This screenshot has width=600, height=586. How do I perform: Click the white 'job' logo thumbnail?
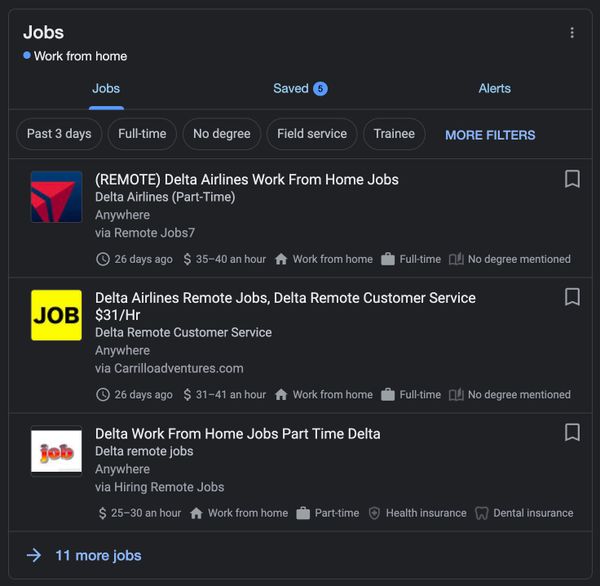point(56,451)
